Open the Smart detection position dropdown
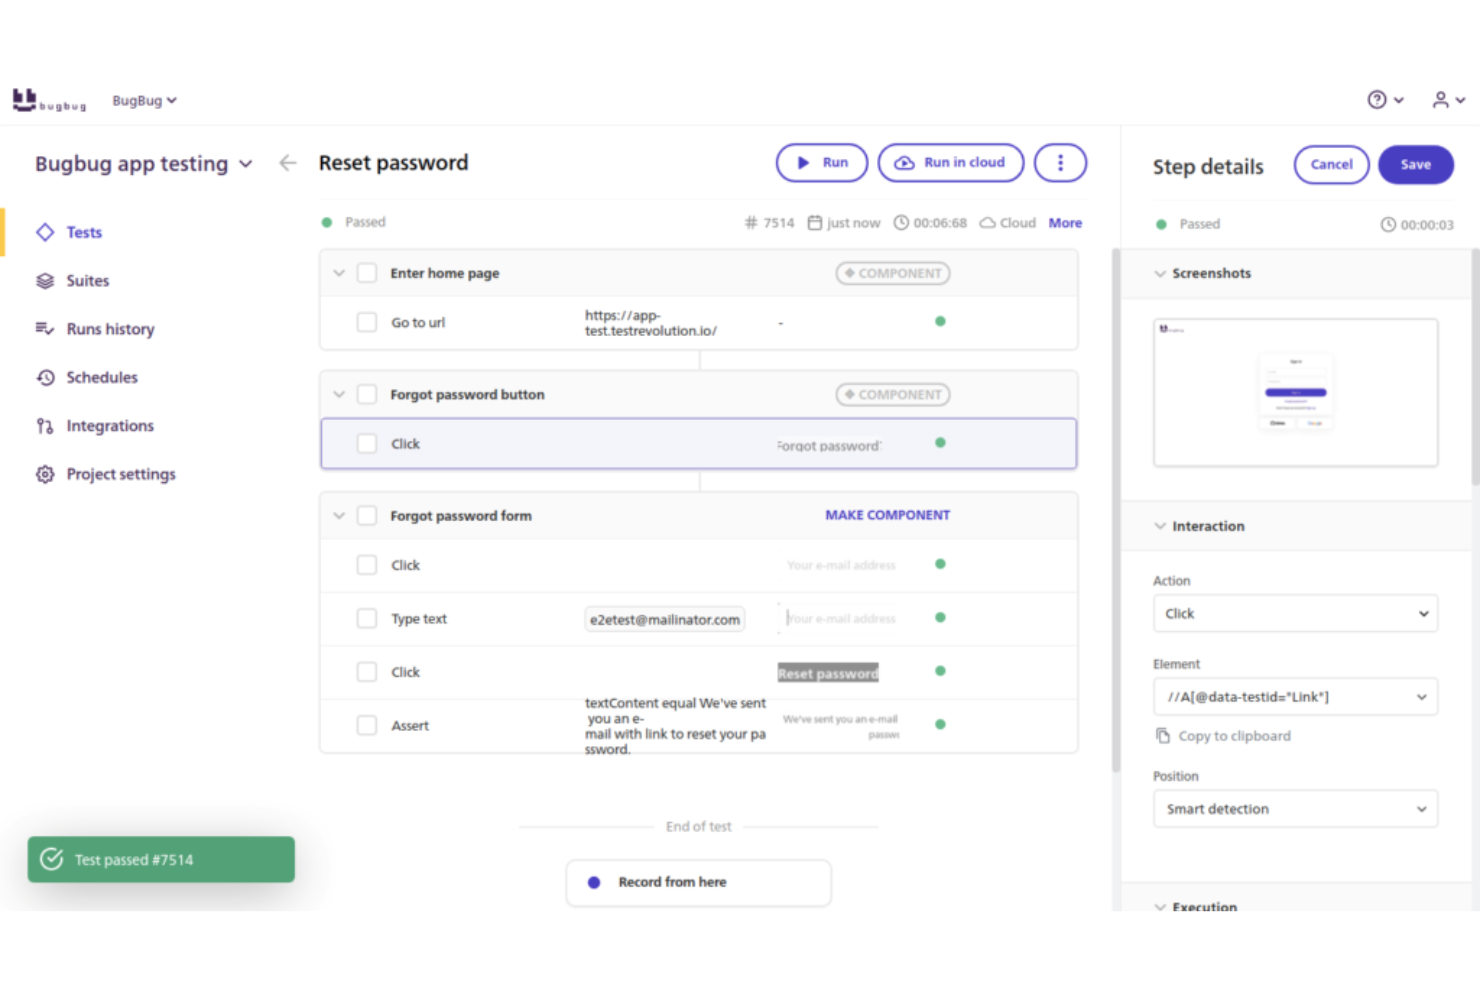 1295,809
